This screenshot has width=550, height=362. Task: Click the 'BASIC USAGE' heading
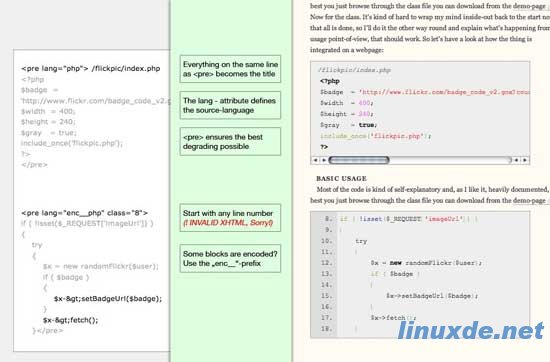coord(341,179)
